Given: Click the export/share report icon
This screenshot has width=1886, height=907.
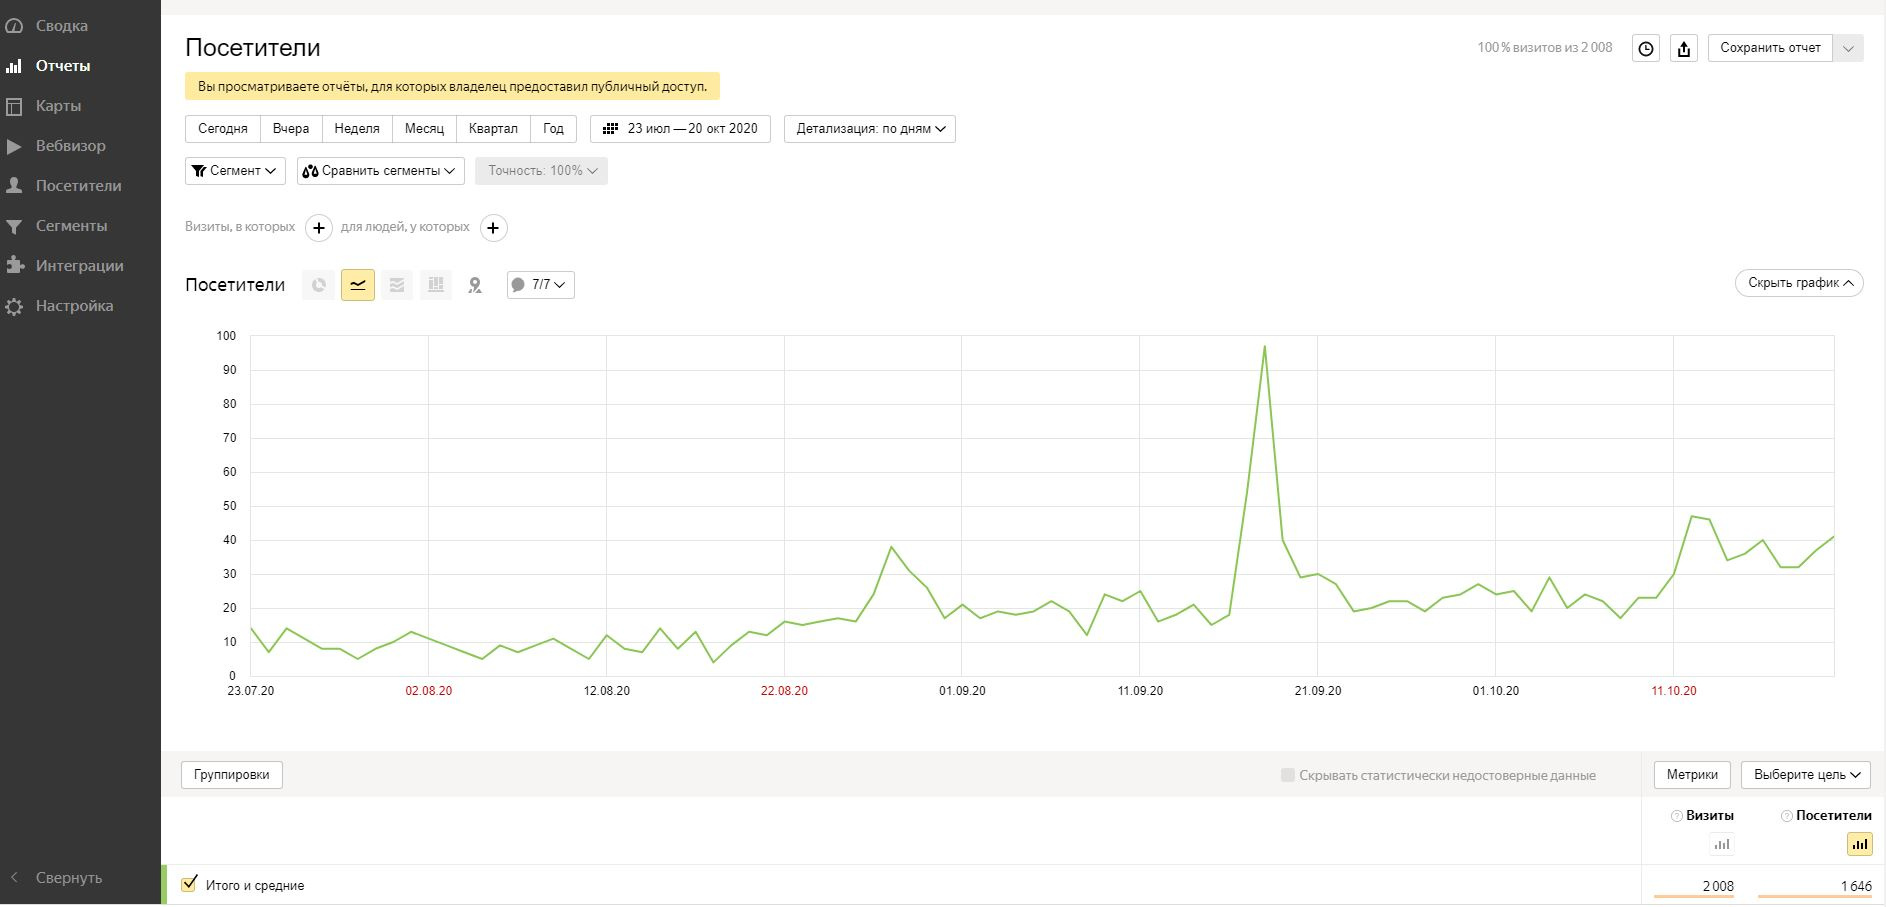Looking at the screenshot, I should click(x=1684, y=48).
